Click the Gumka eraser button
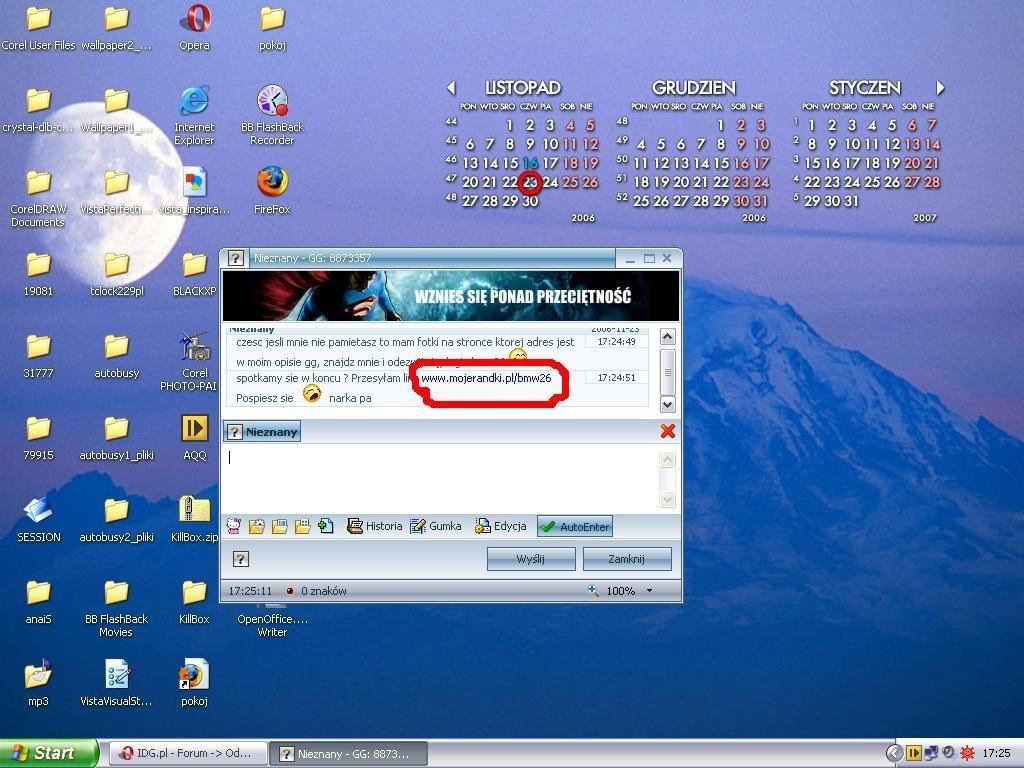Viewport: 1024px width, 768px height. pos(436,526)
